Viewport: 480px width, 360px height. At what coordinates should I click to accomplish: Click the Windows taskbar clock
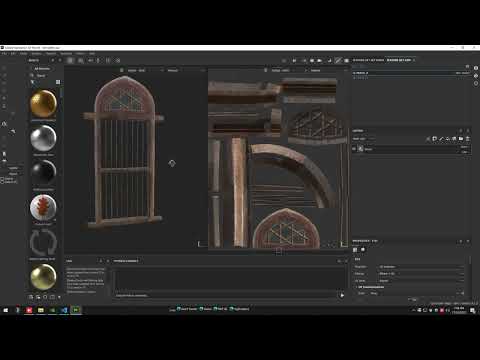(459, 310)
